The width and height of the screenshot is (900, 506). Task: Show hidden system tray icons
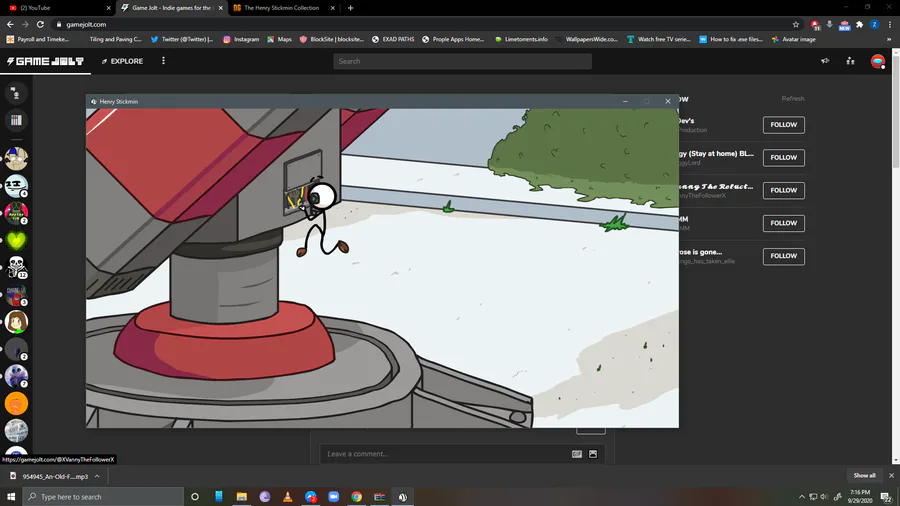point(801,497)
